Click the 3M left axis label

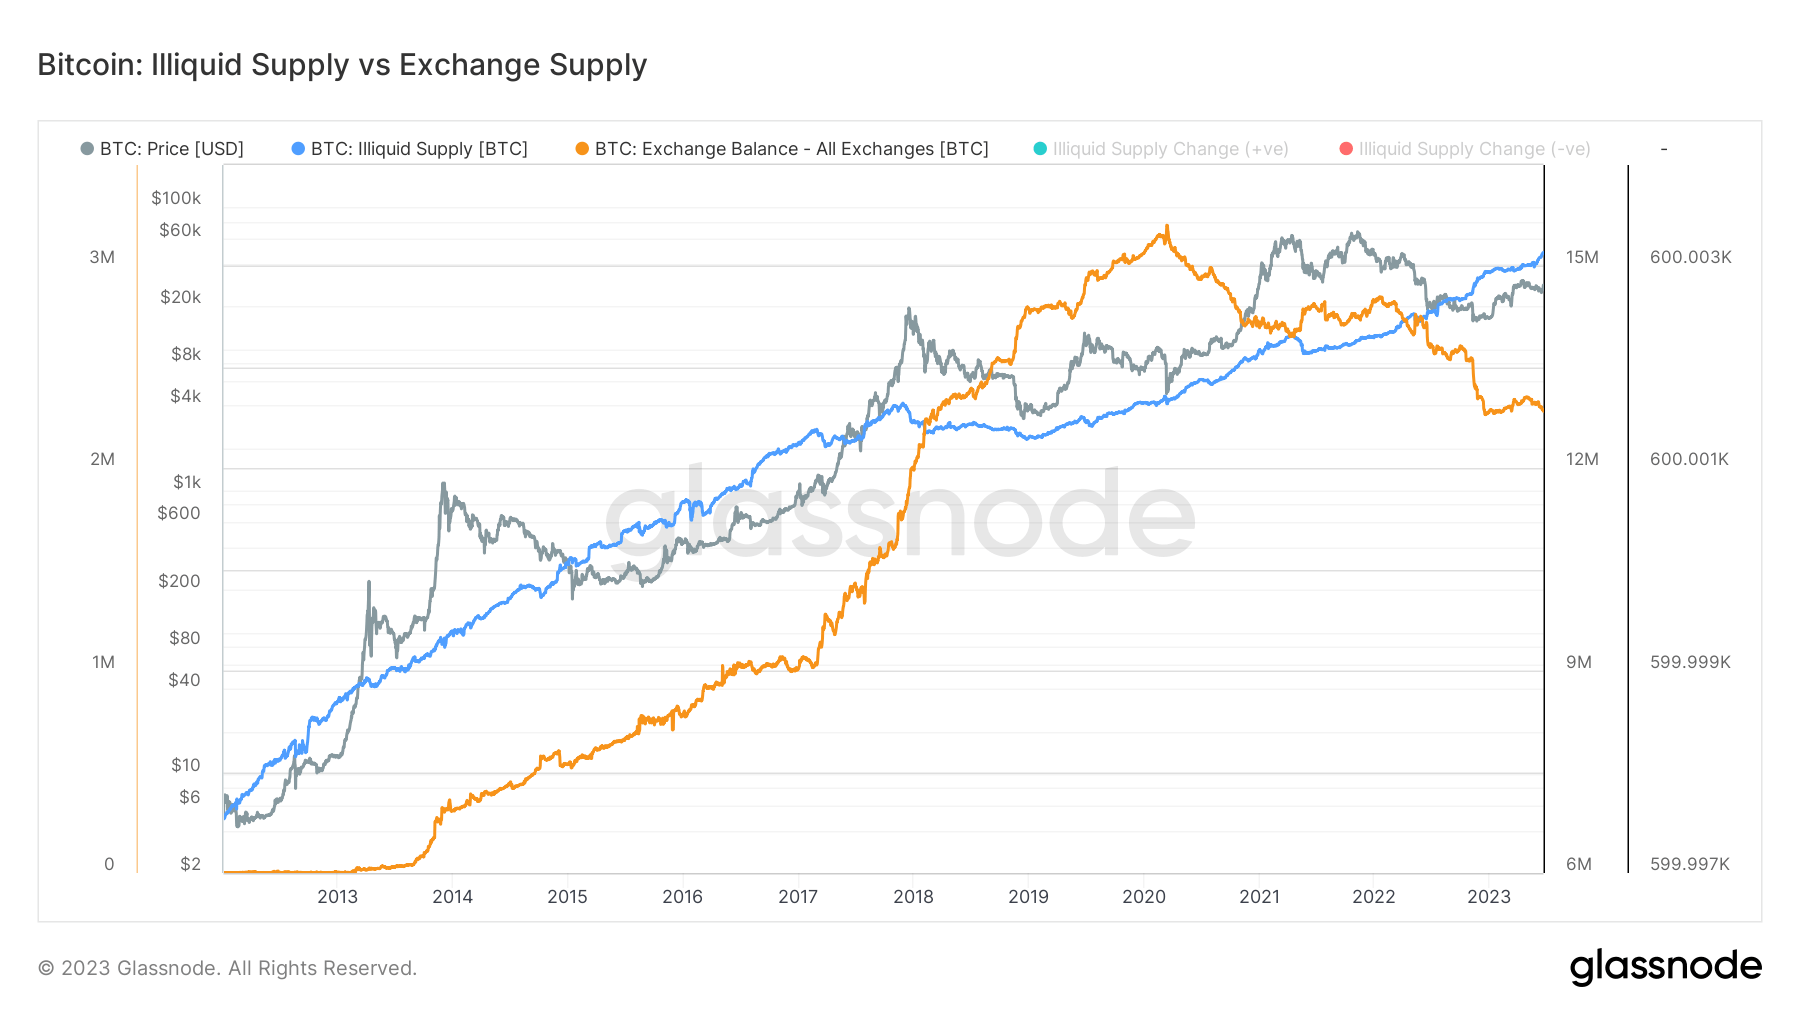coord(102,257)
